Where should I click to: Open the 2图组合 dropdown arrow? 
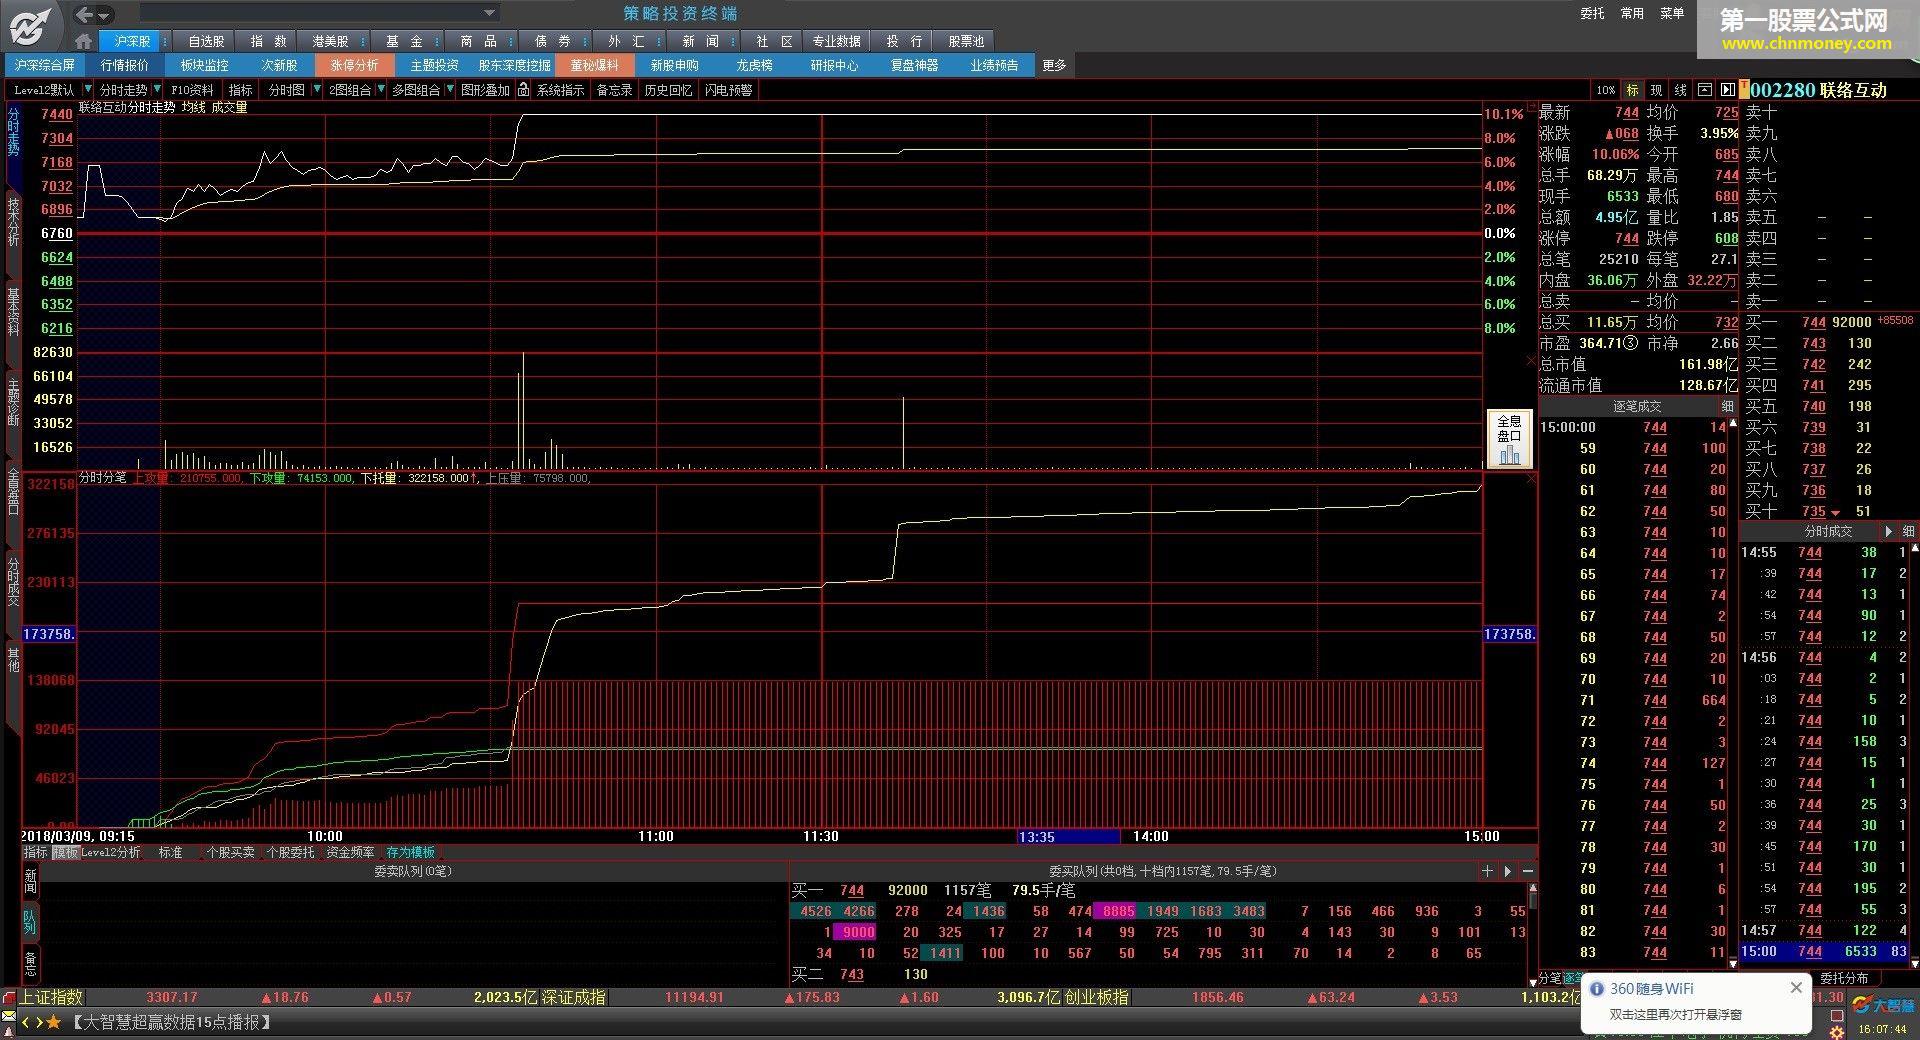pos(381,89)
